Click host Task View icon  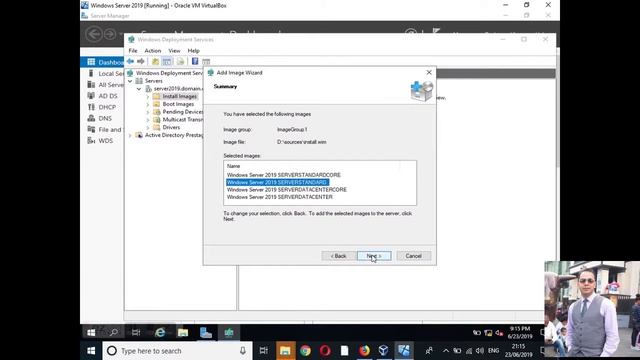click(x=264, y=351)
